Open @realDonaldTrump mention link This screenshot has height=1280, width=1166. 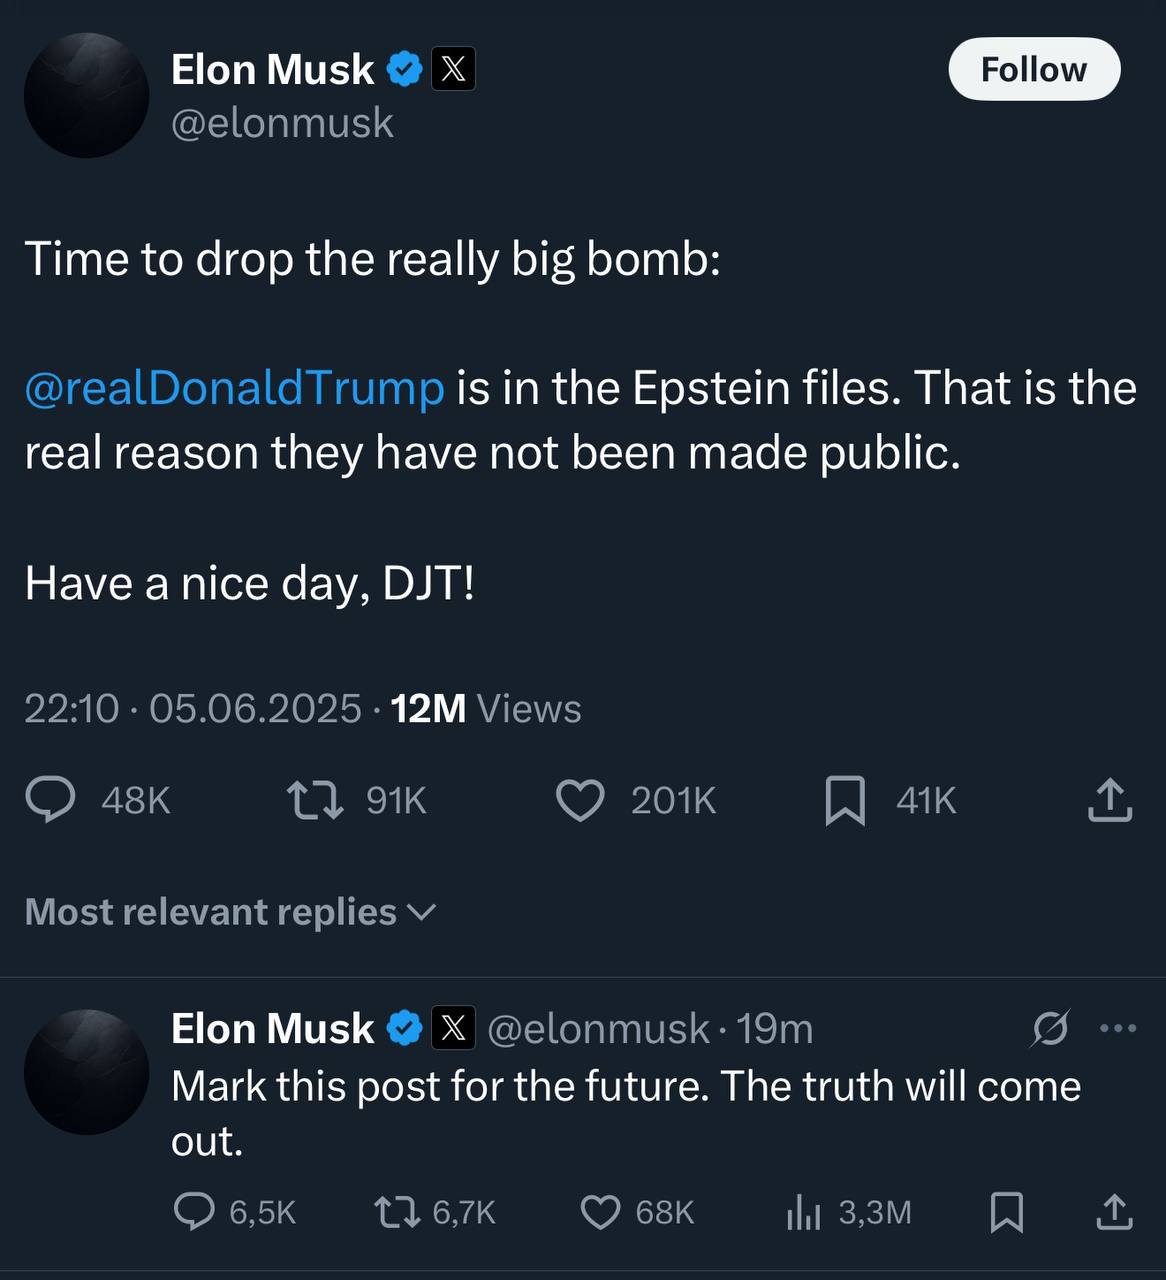(234, 387)
